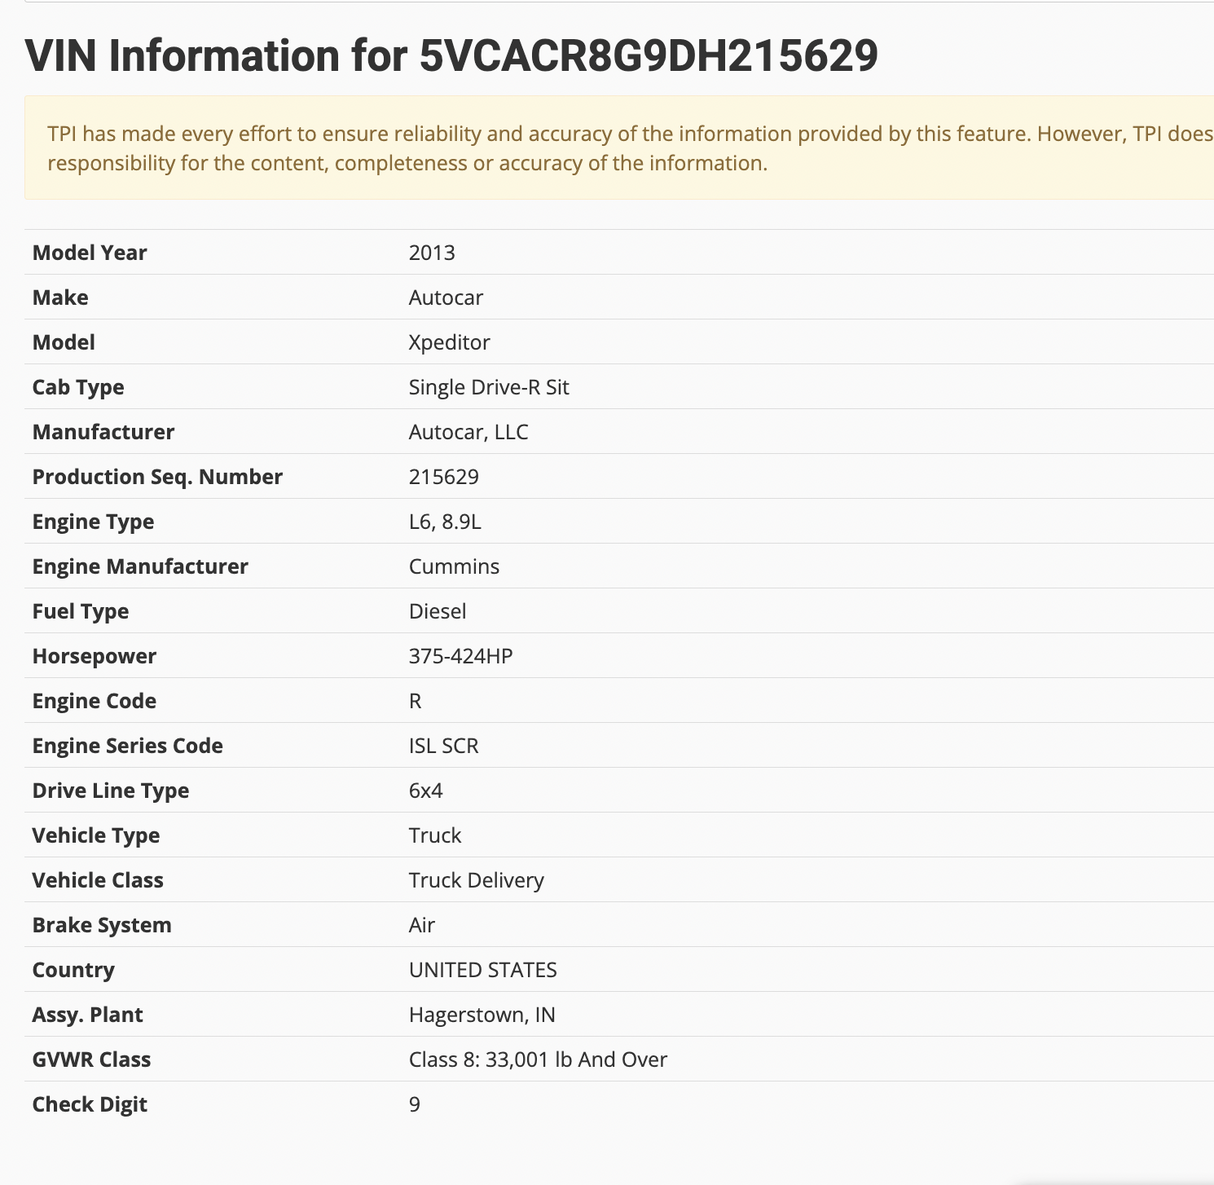Select the Country value UNITED STATES
The image size is (1214, 1185).
[483, 970]
